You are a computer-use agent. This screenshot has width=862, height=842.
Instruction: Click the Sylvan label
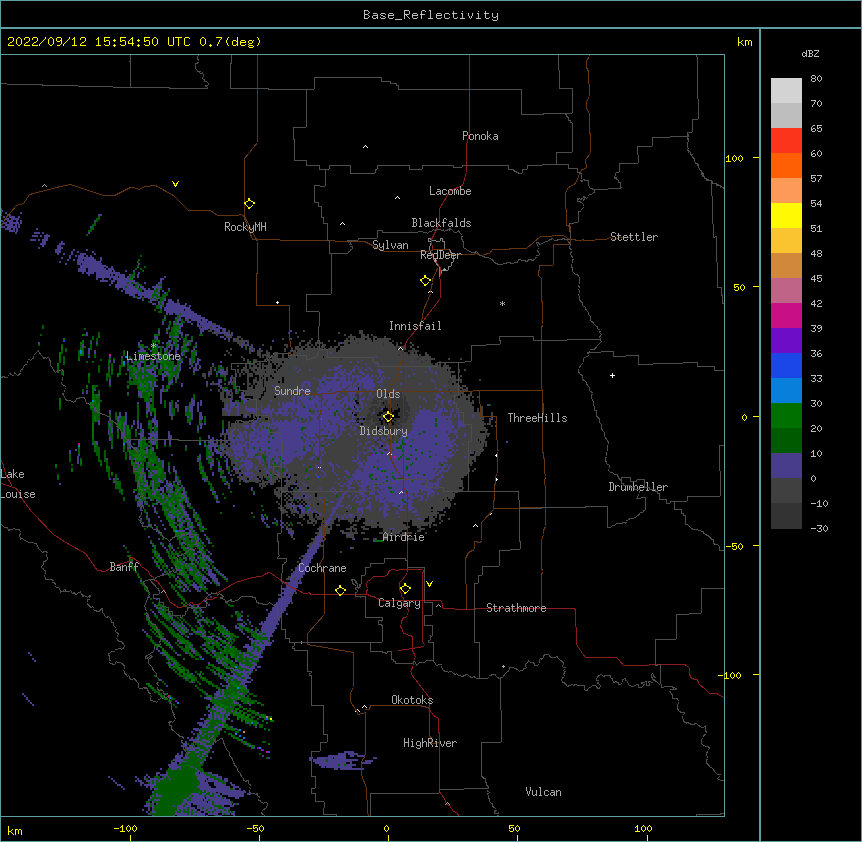[x=390, y=245]
